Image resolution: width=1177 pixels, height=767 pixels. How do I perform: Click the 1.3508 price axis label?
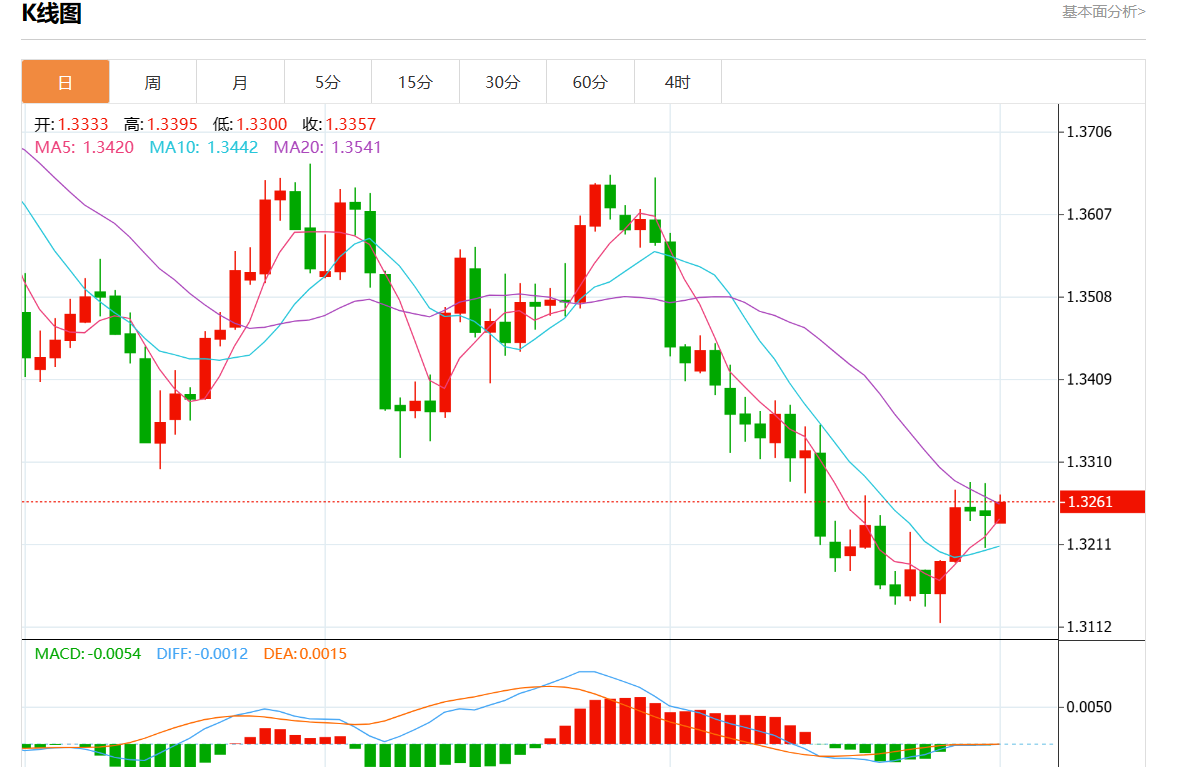click(1089, 297)
